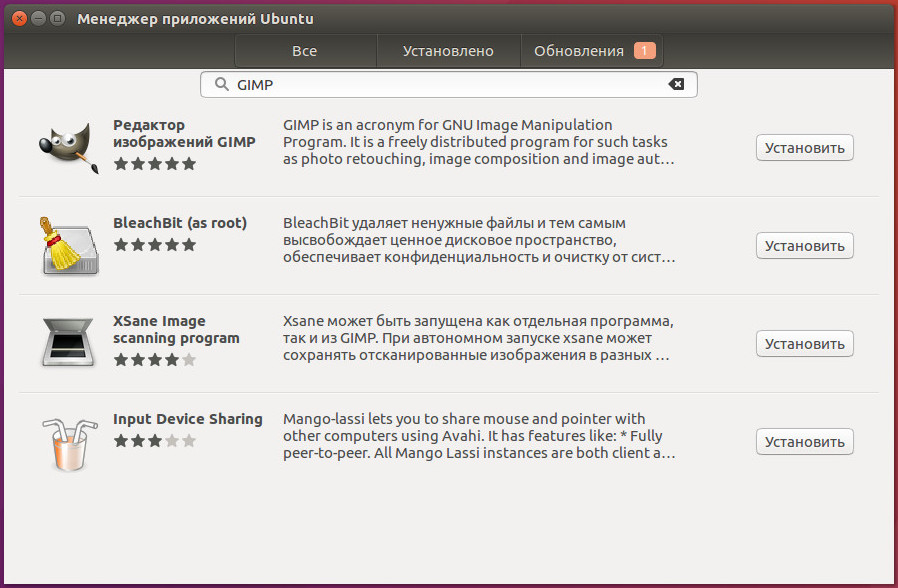Open the Обновления tab
The height and width of the screenshot is (588, 898).
[592, 51]
